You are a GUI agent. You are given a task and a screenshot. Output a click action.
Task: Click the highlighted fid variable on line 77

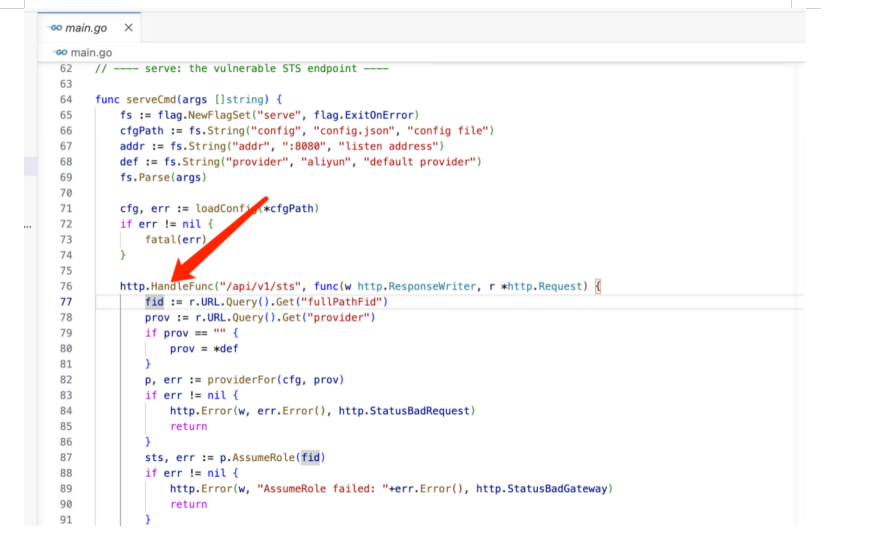click(x=154, y=302)
